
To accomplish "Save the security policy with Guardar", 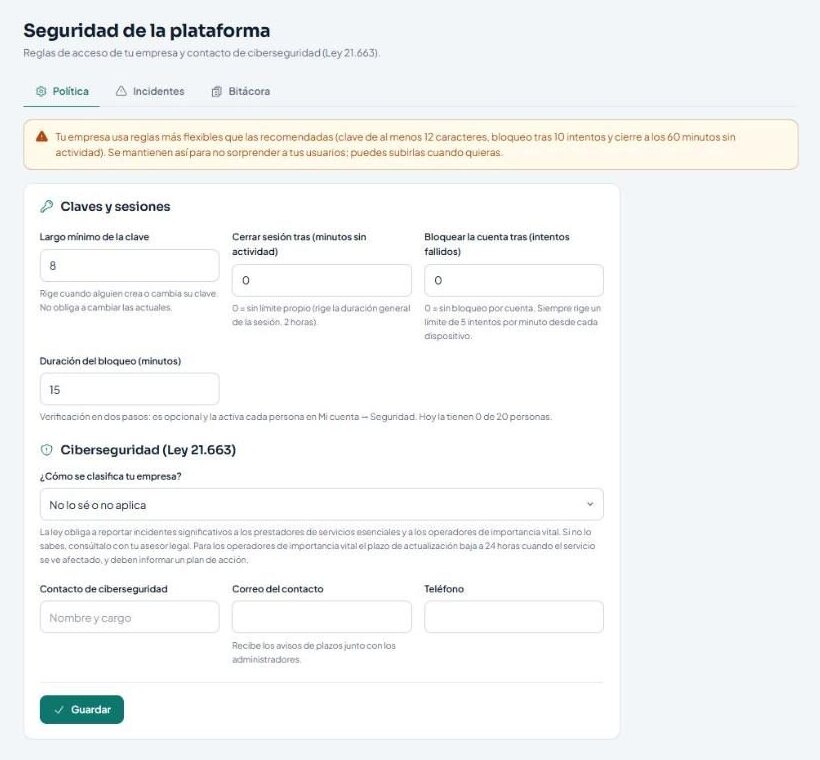I will click(x=82, y=710).
